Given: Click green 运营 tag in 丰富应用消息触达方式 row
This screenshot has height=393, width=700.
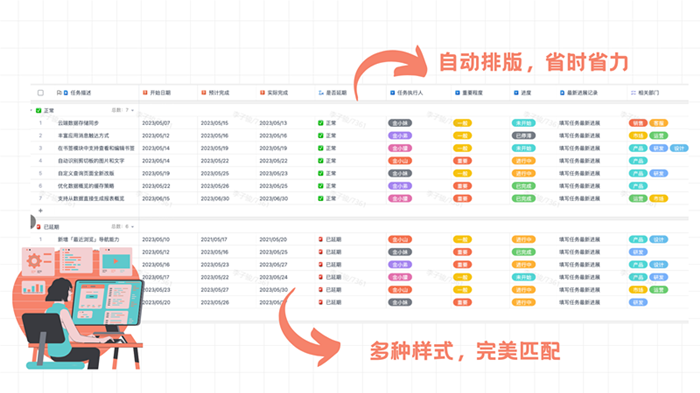Looking at the screenshot, I should (x=658, y=135).
